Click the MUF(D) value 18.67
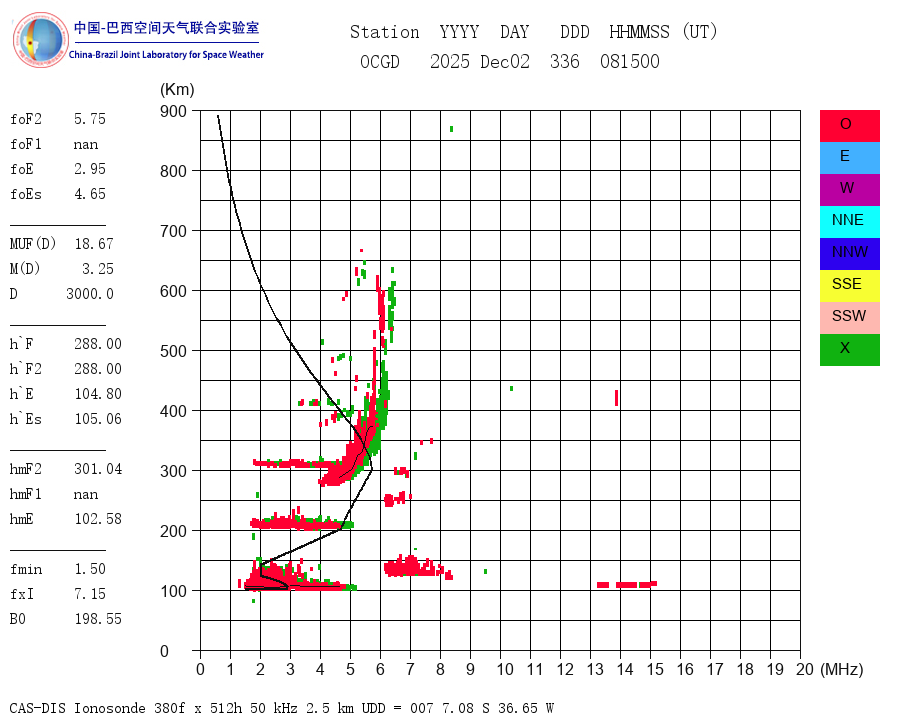 pyautogui.click(x=94, y=244)
